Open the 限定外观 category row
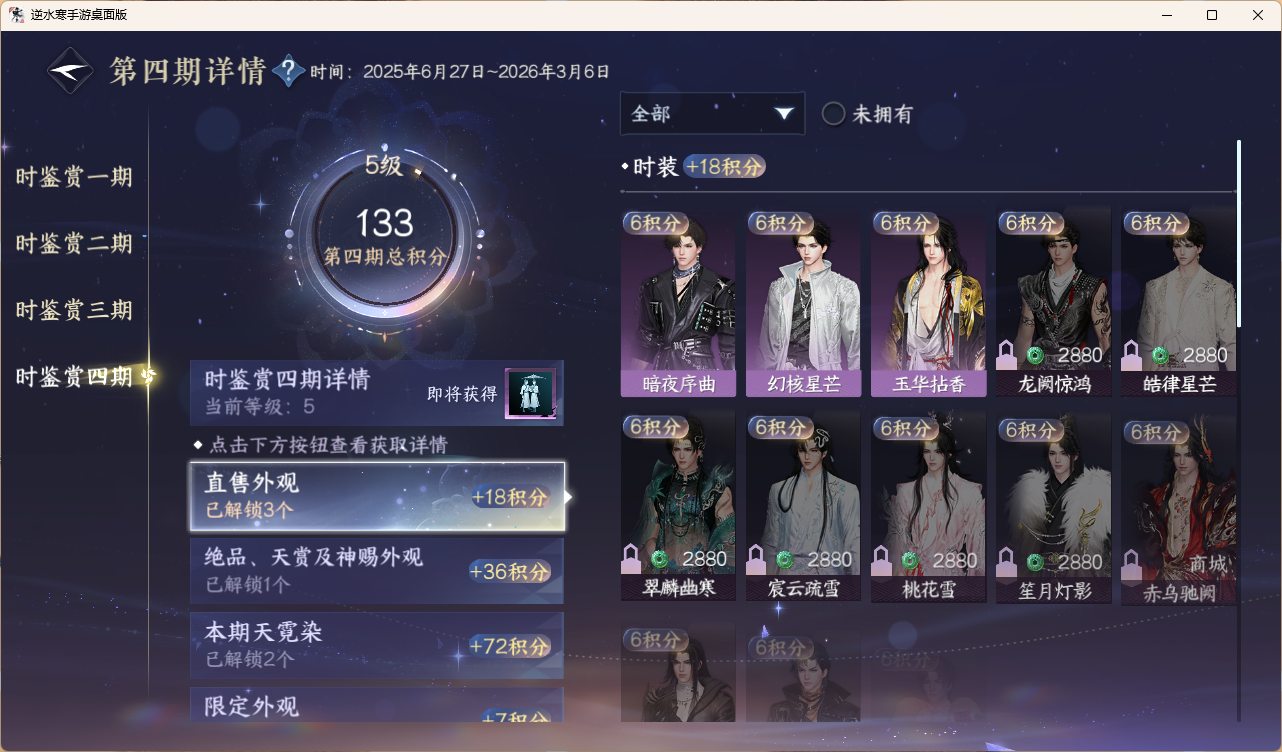1282x752 pixels. (377, 704)
